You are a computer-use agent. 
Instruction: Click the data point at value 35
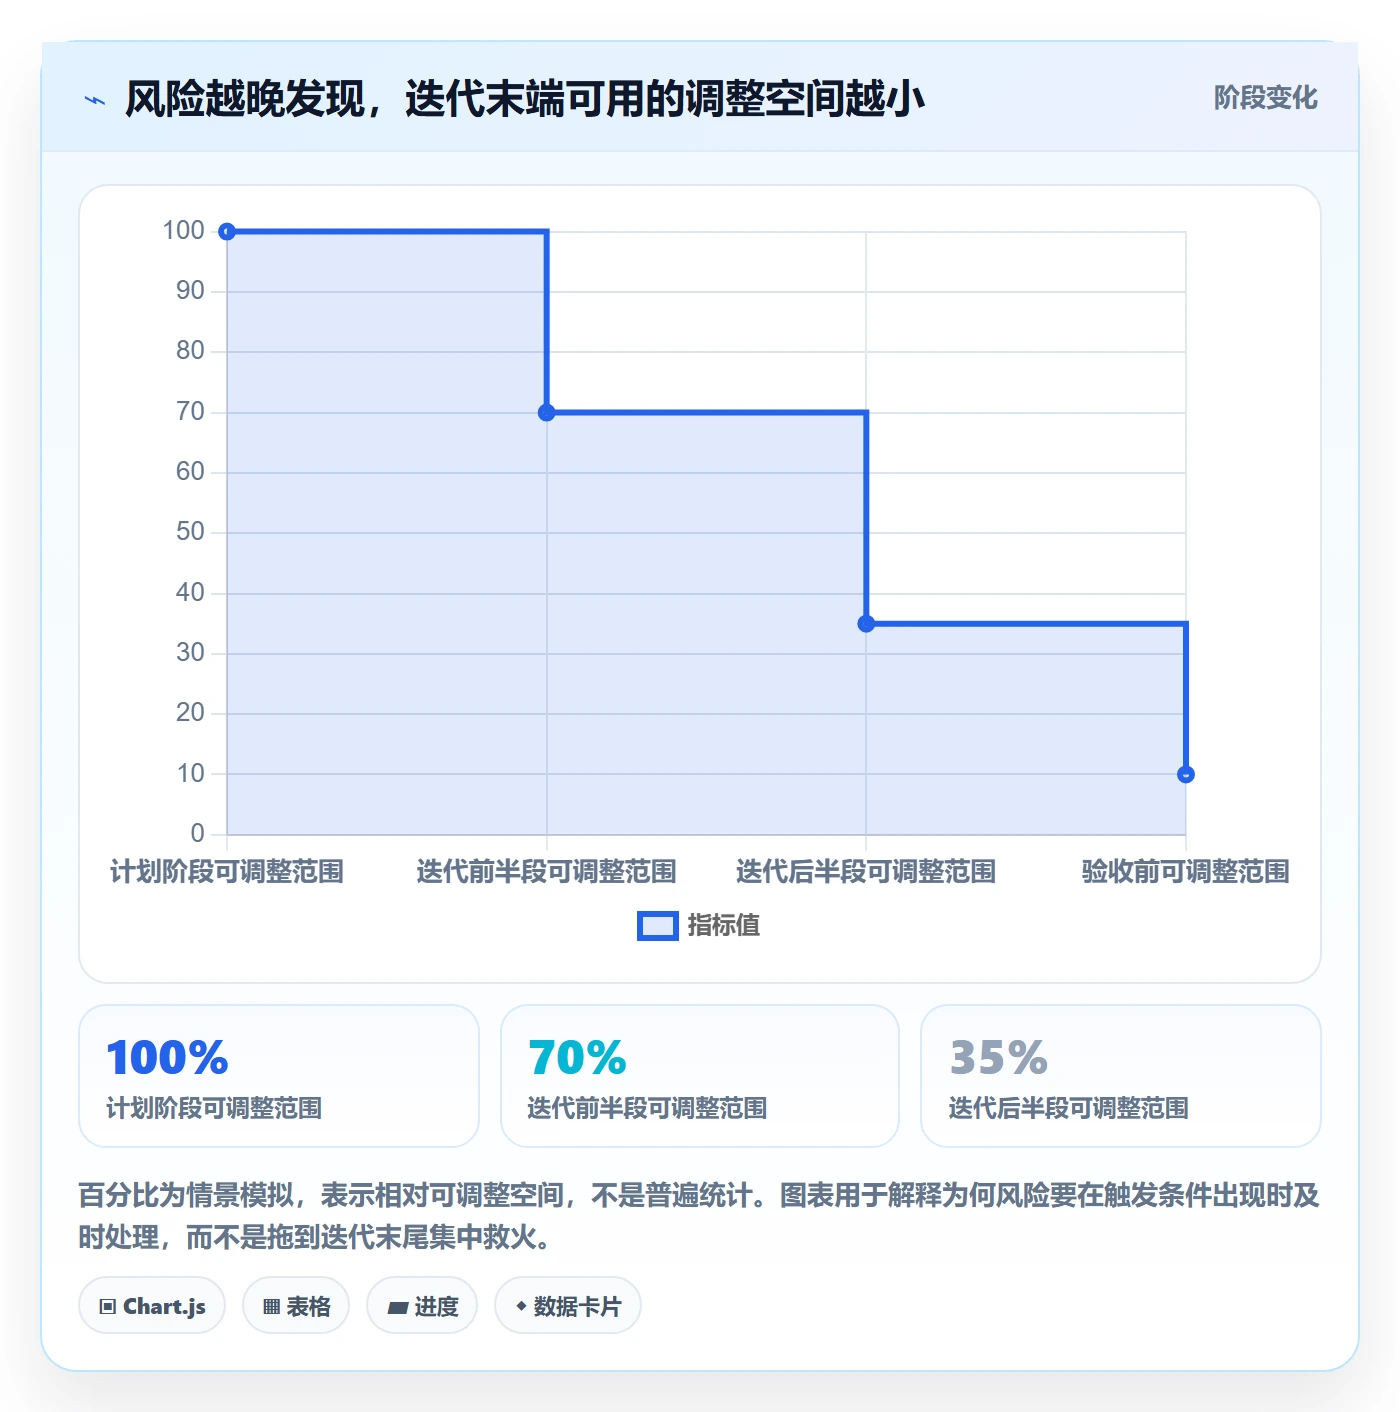point(866,624)
